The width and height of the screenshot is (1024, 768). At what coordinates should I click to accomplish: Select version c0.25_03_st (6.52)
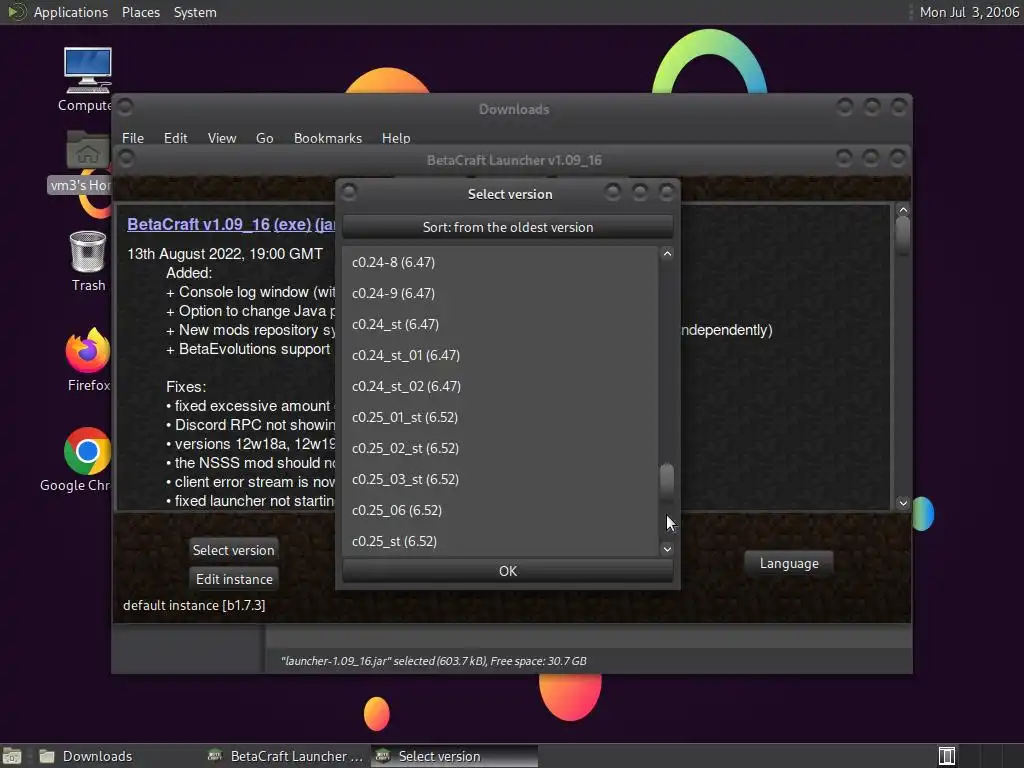click(x=500, y=479)
